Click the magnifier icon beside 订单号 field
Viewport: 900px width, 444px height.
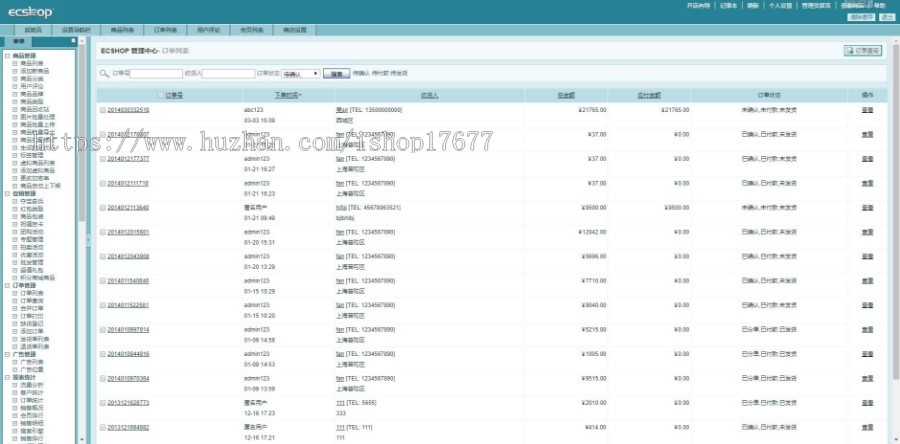pos(104,73)
